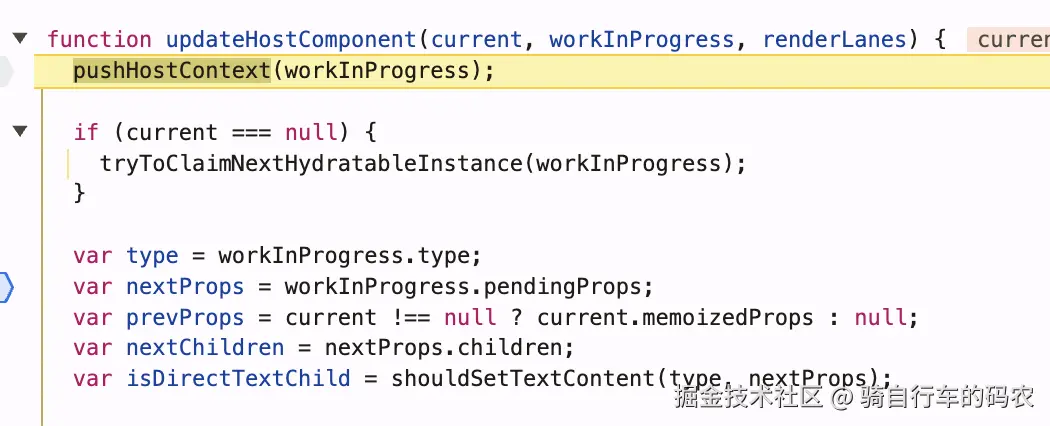Click the closing brace of if block

80,193
